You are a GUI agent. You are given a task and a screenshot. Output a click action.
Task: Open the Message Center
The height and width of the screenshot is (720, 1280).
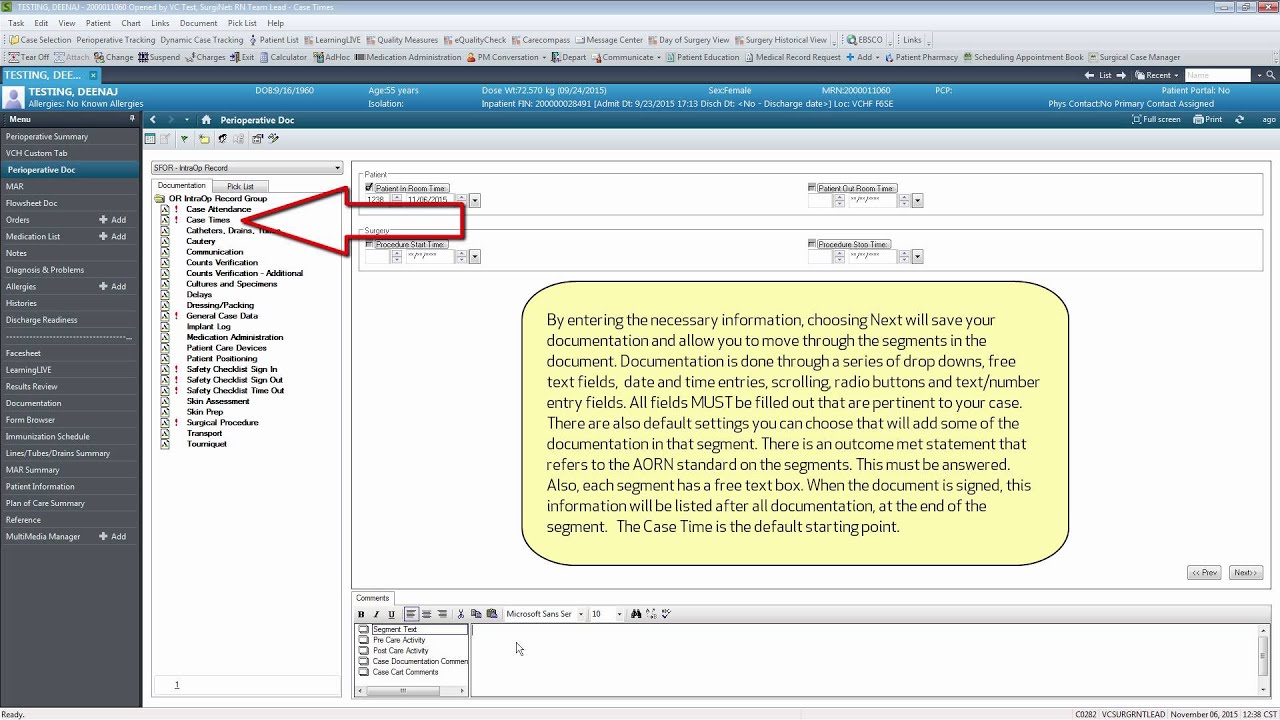click(609, 40)
